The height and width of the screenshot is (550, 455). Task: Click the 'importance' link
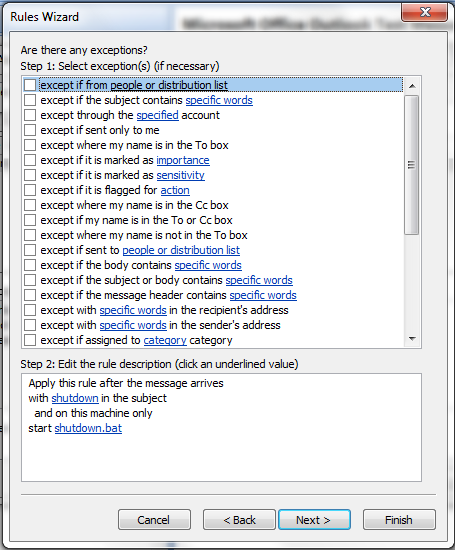coord(183,160)
